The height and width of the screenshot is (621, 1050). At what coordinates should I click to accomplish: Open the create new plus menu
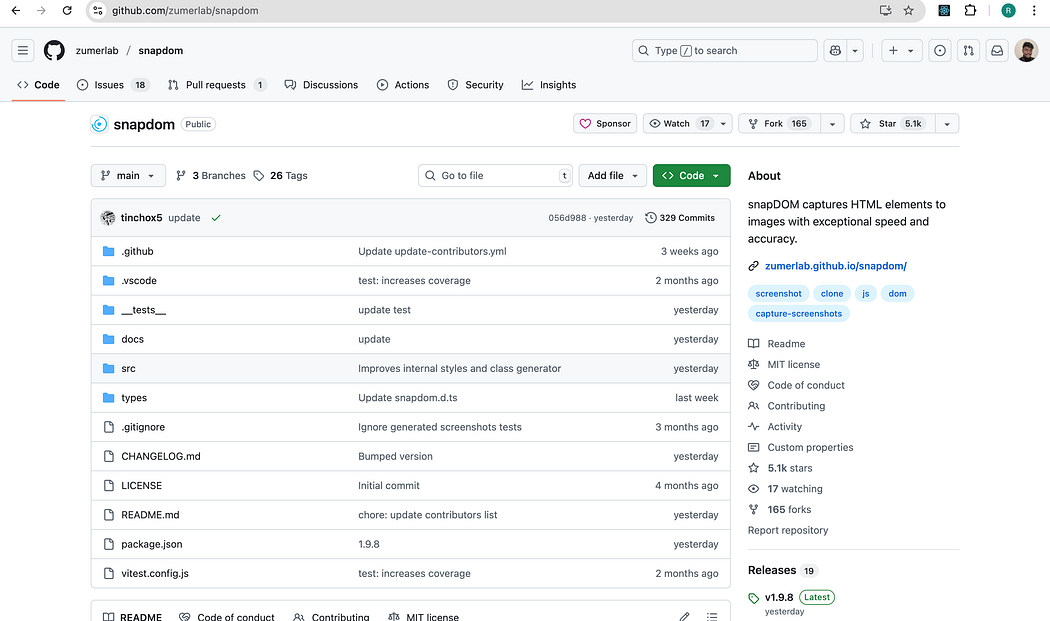coord(901,50)
